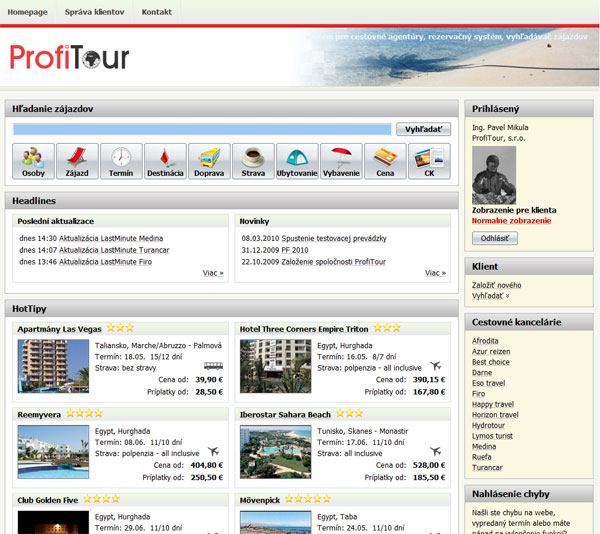Open the Eso travel agency link
The width and height of the screenshot is (600, 534).
tap(488, 383)
